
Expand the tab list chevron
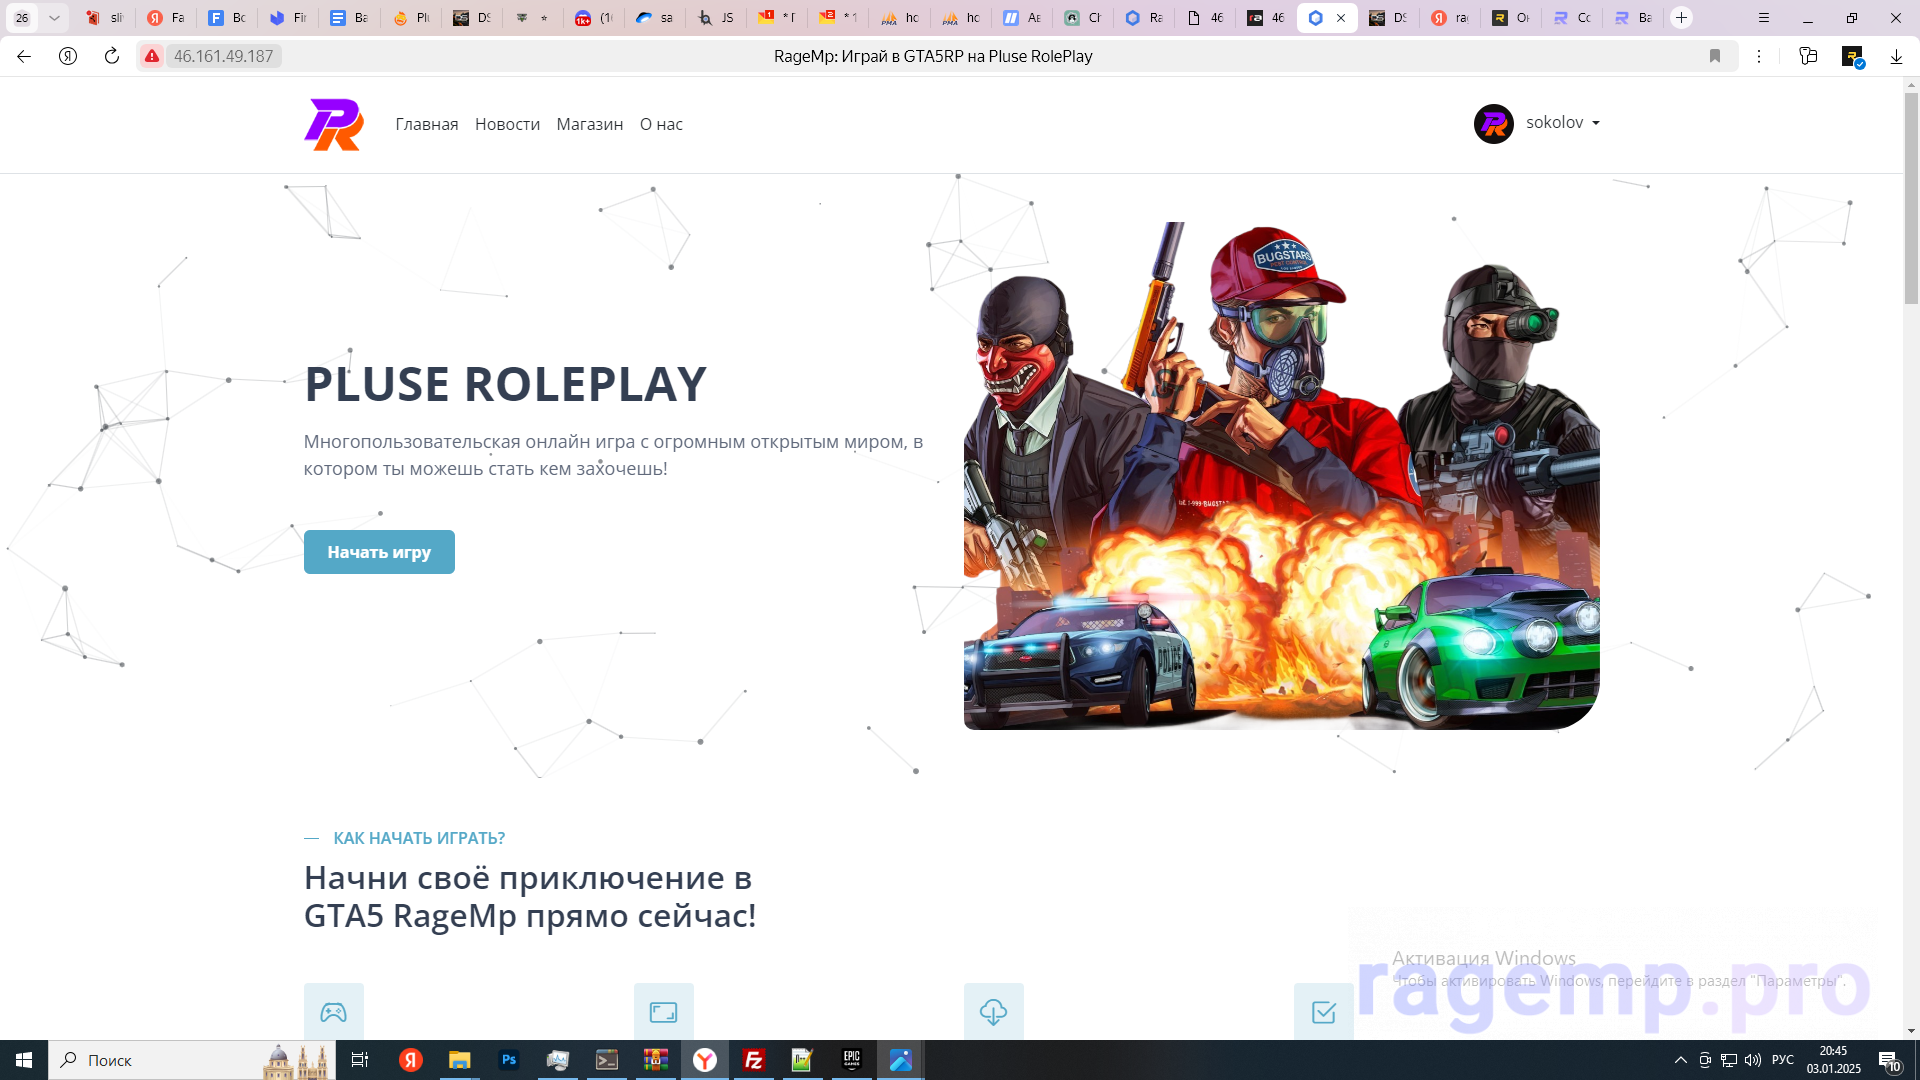point(54,18)
